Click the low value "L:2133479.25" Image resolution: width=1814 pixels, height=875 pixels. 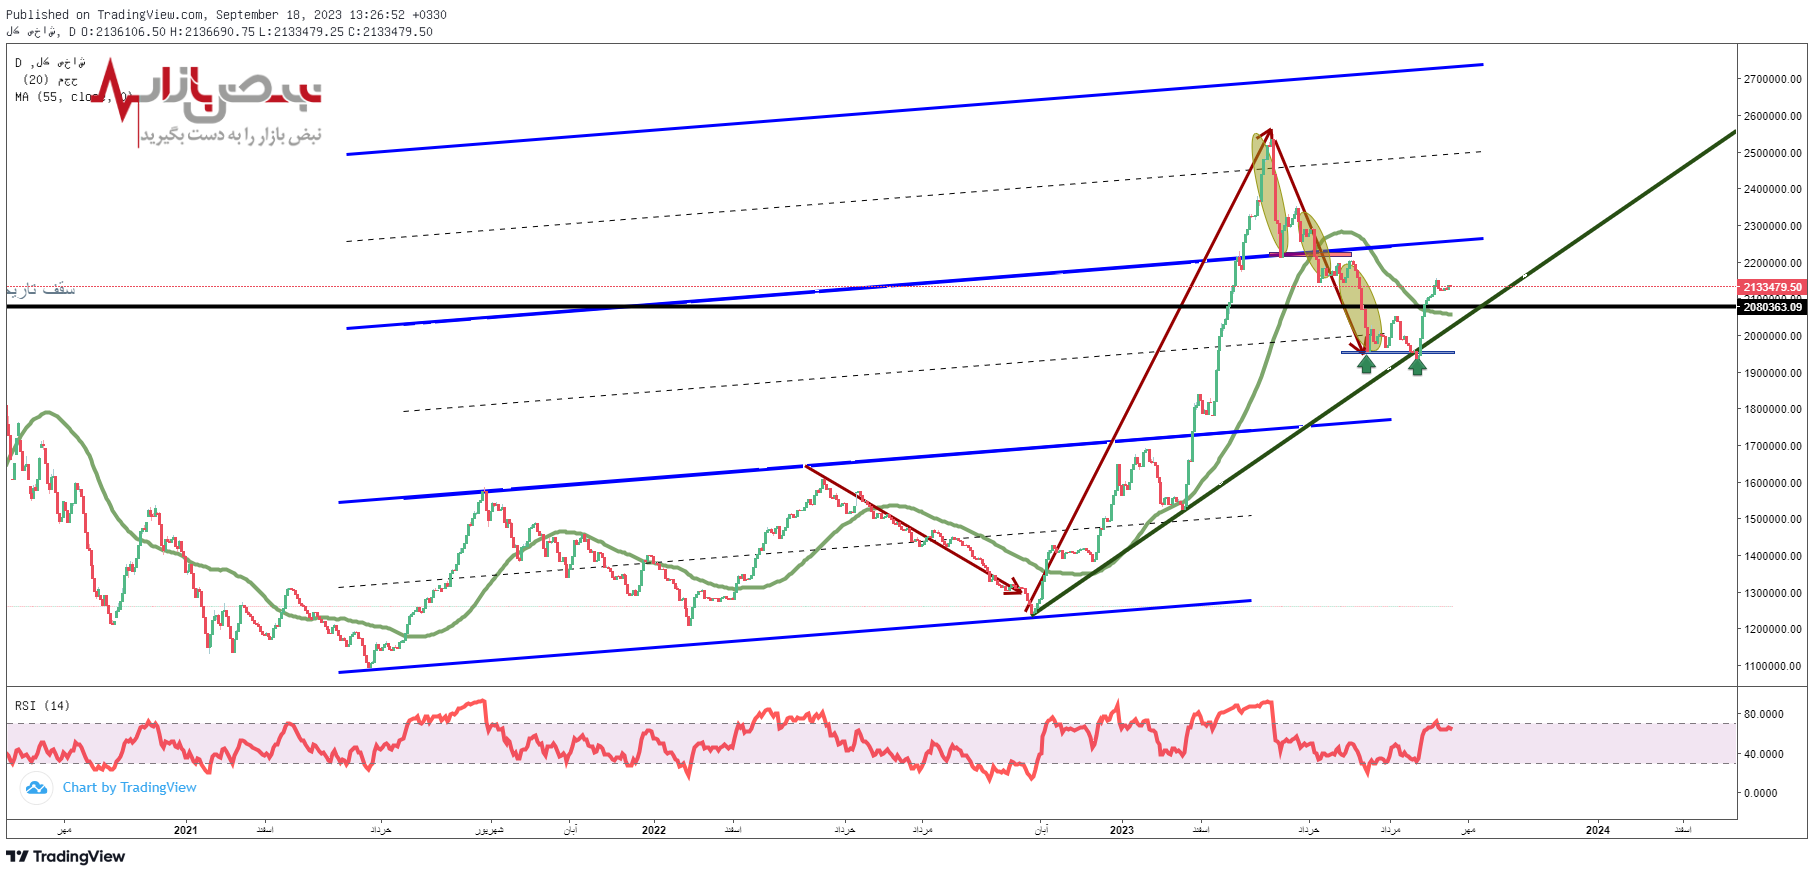click(x=301, y=32)
